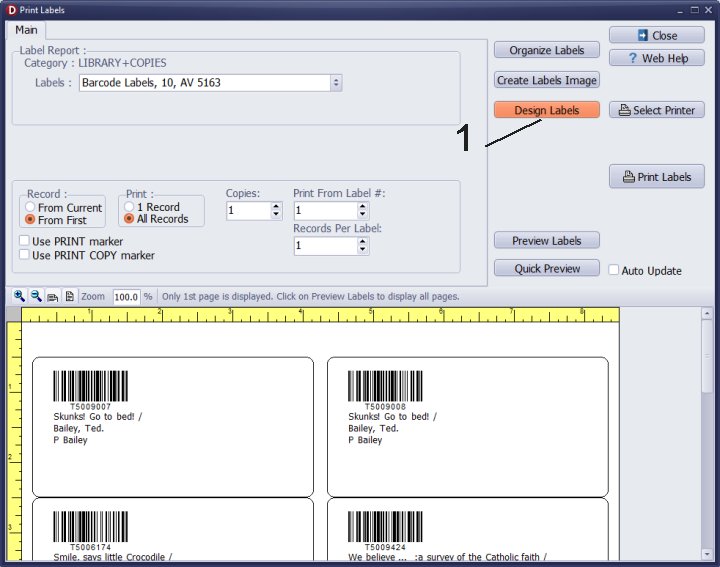The width and height of the screenshot is (720, 567).
Task: Click the Organize Labels button
Action: point(546,50)
